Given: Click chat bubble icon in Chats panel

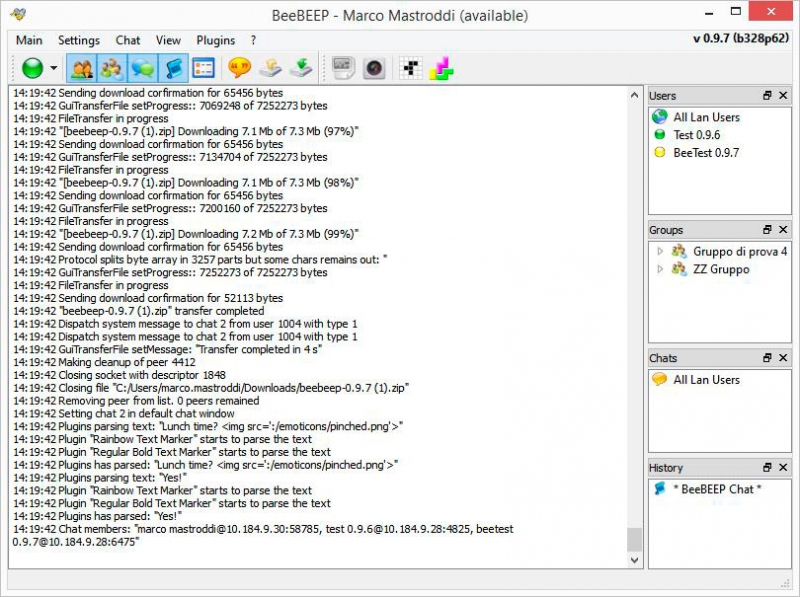Looking at the screenshot, I should (x=660, y=379).
